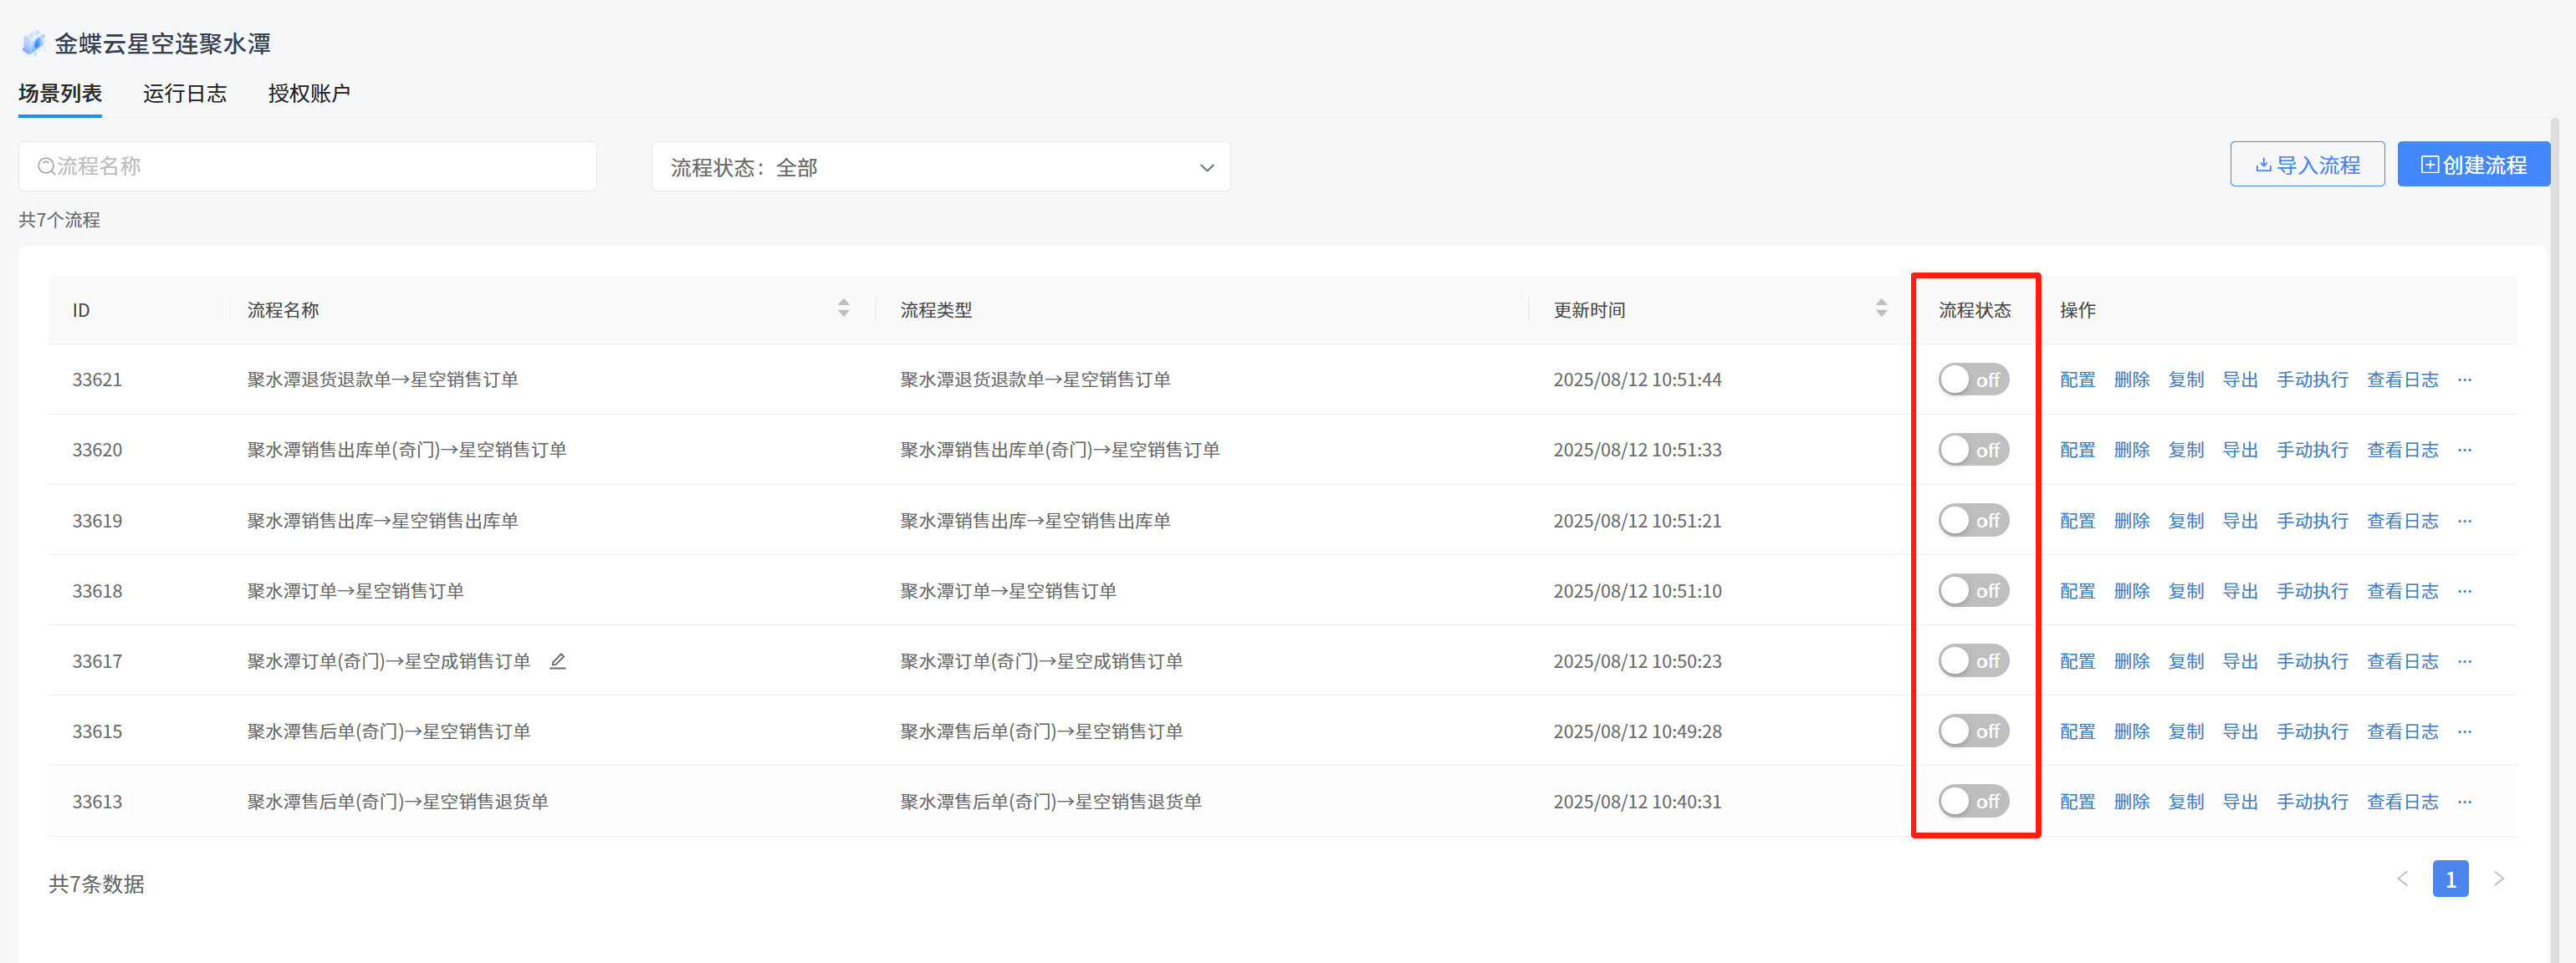Open more options for flow 33621
The width and height of the screenshot is (2576, 963).
pos(2465,380)
